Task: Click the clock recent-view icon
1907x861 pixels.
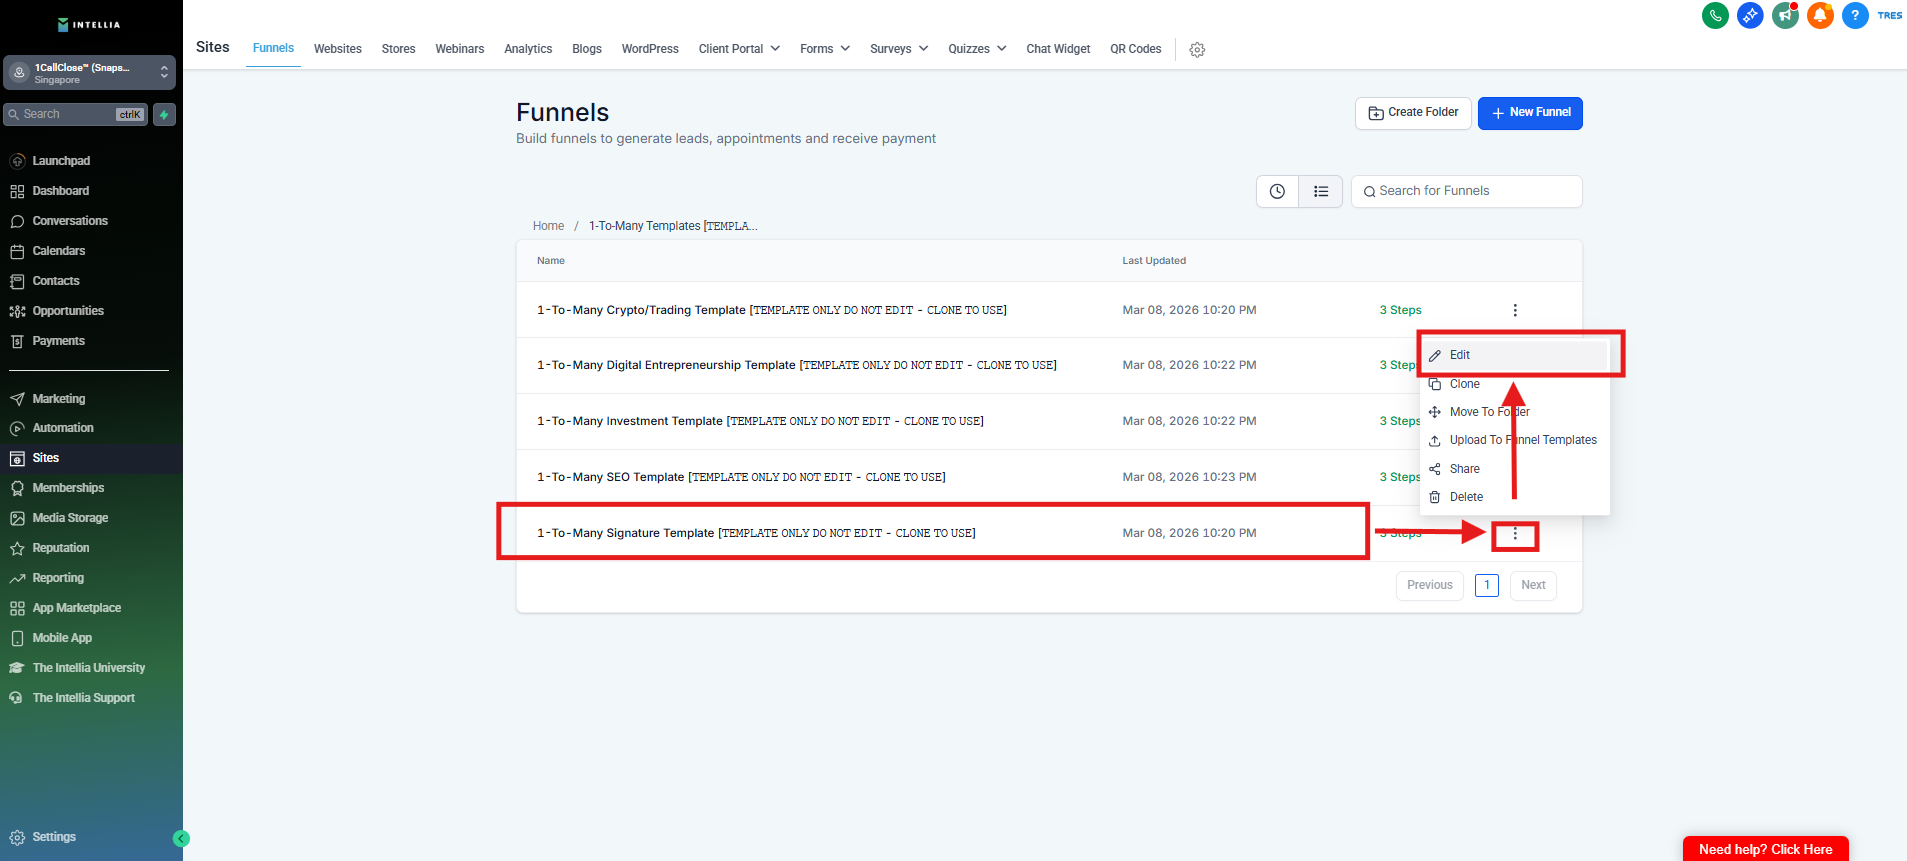Action: click(x=1277, y=191)
